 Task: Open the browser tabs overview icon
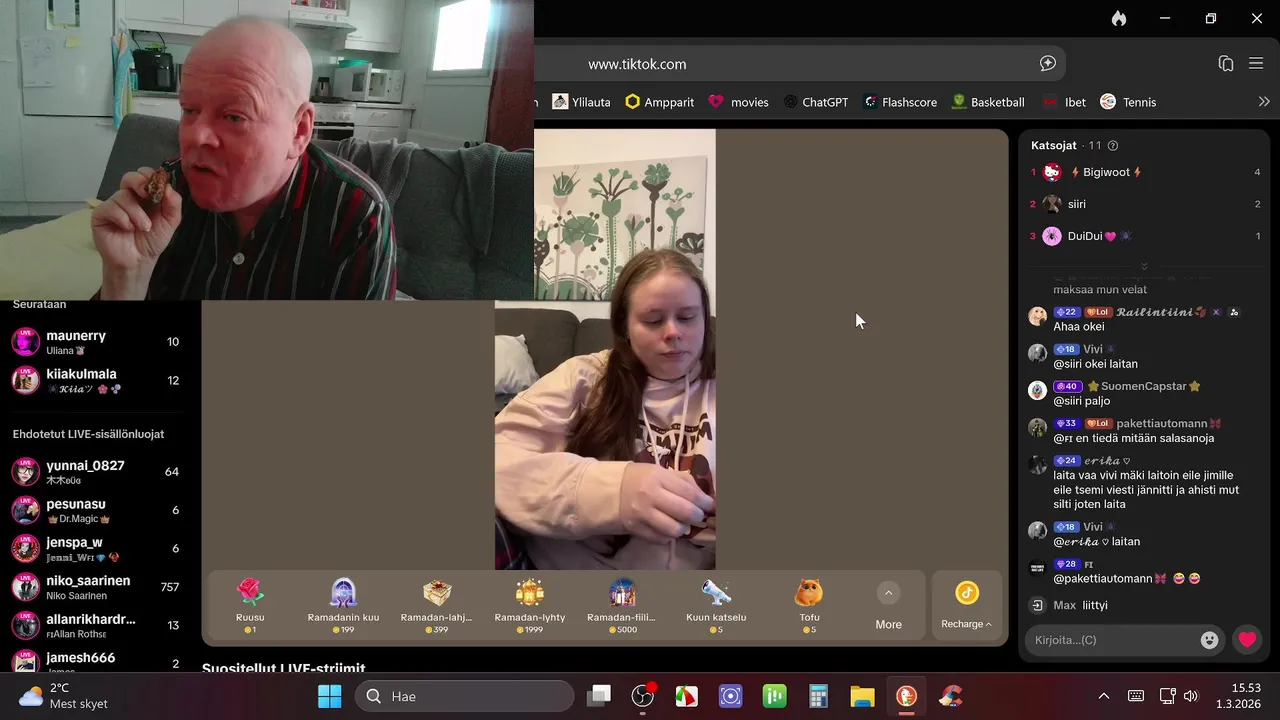tap(1226, 64)
